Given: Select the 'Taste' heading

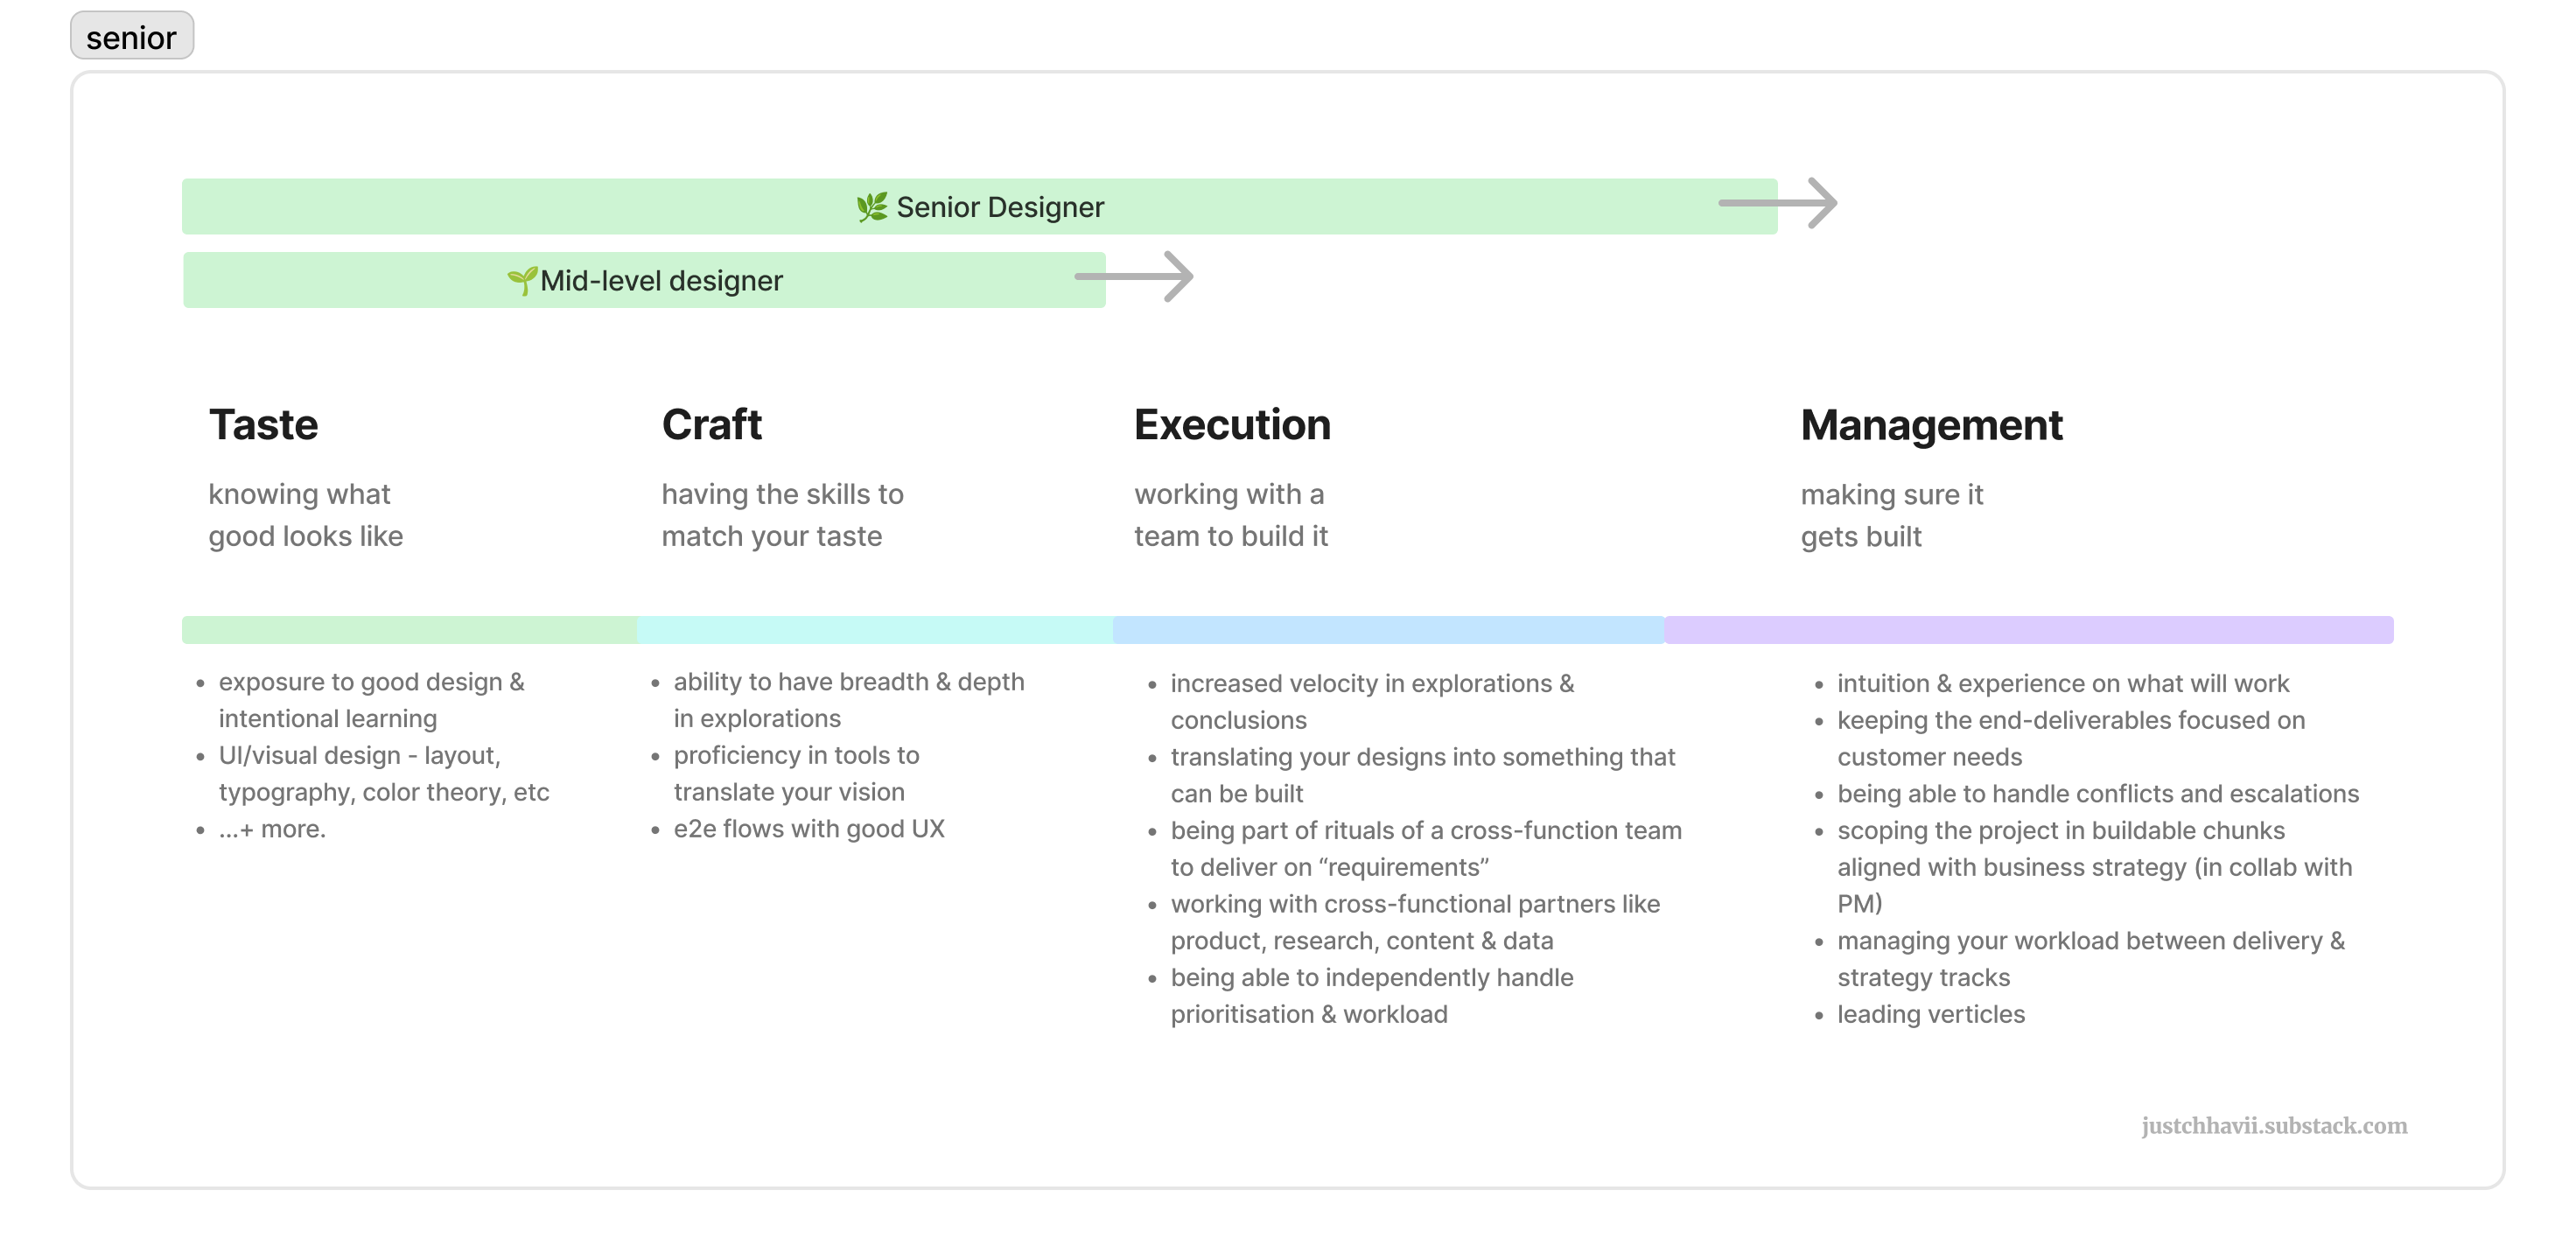Looking at the screenshot, I should pyautogui.click(x=263, y=425).
